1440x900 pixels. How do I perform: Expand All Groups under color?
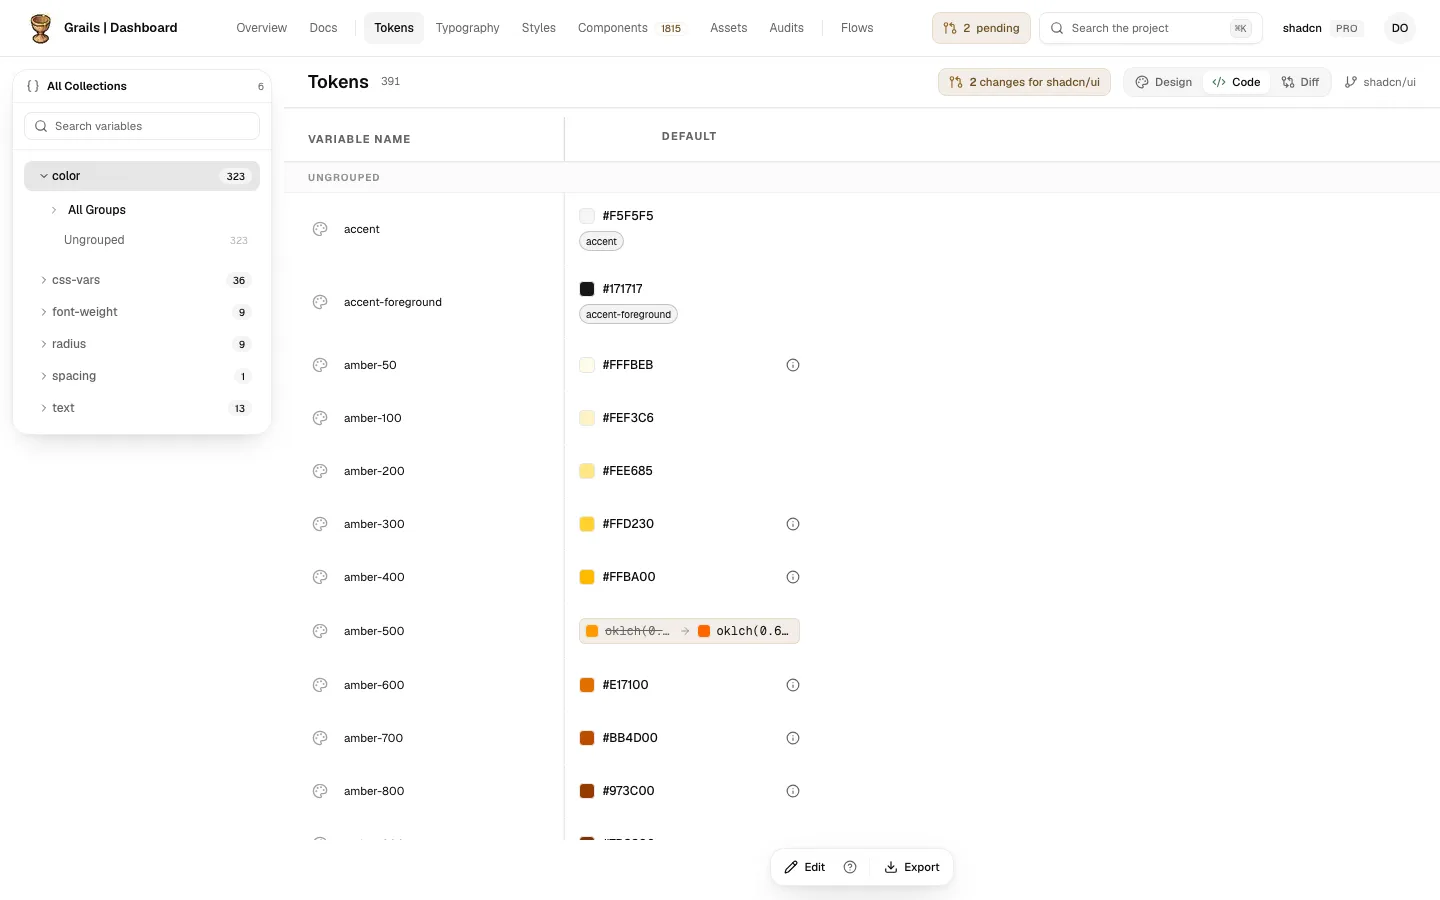tap(54, 210)
